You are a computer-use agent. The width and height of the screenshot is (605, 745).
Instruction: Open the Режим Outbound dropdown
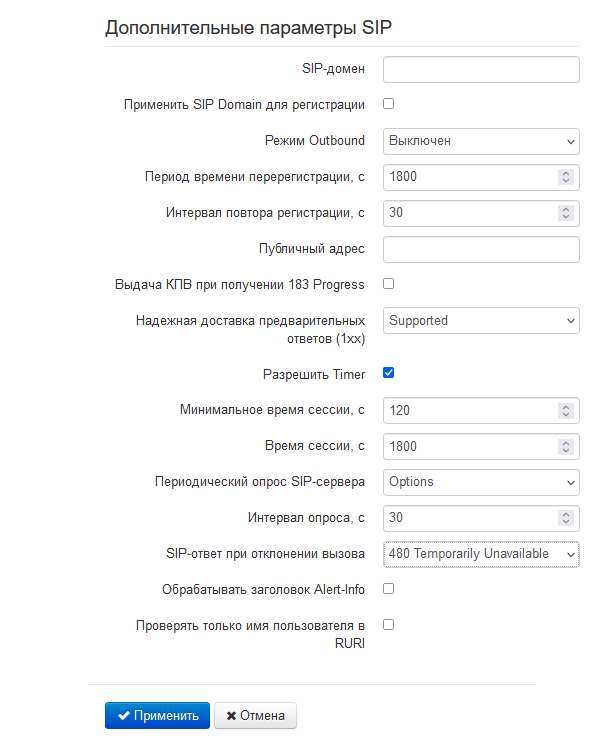[481, 141]
